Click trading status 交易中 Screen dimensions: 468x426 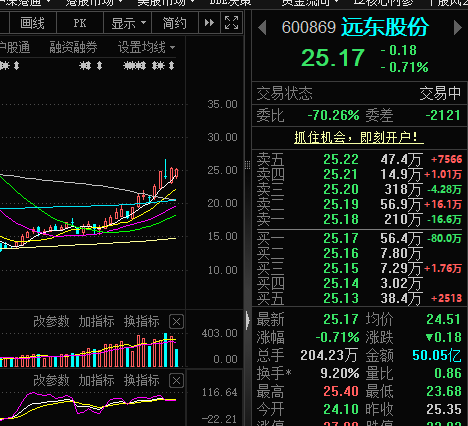tap(440, 93)
